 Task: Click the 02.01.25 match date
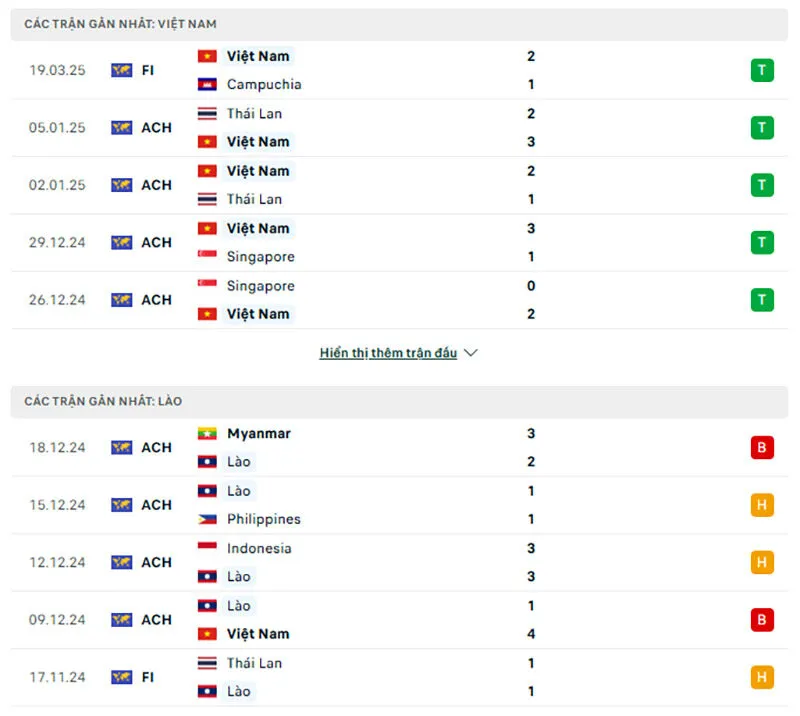pyautogui.click(x=57, y=185)
